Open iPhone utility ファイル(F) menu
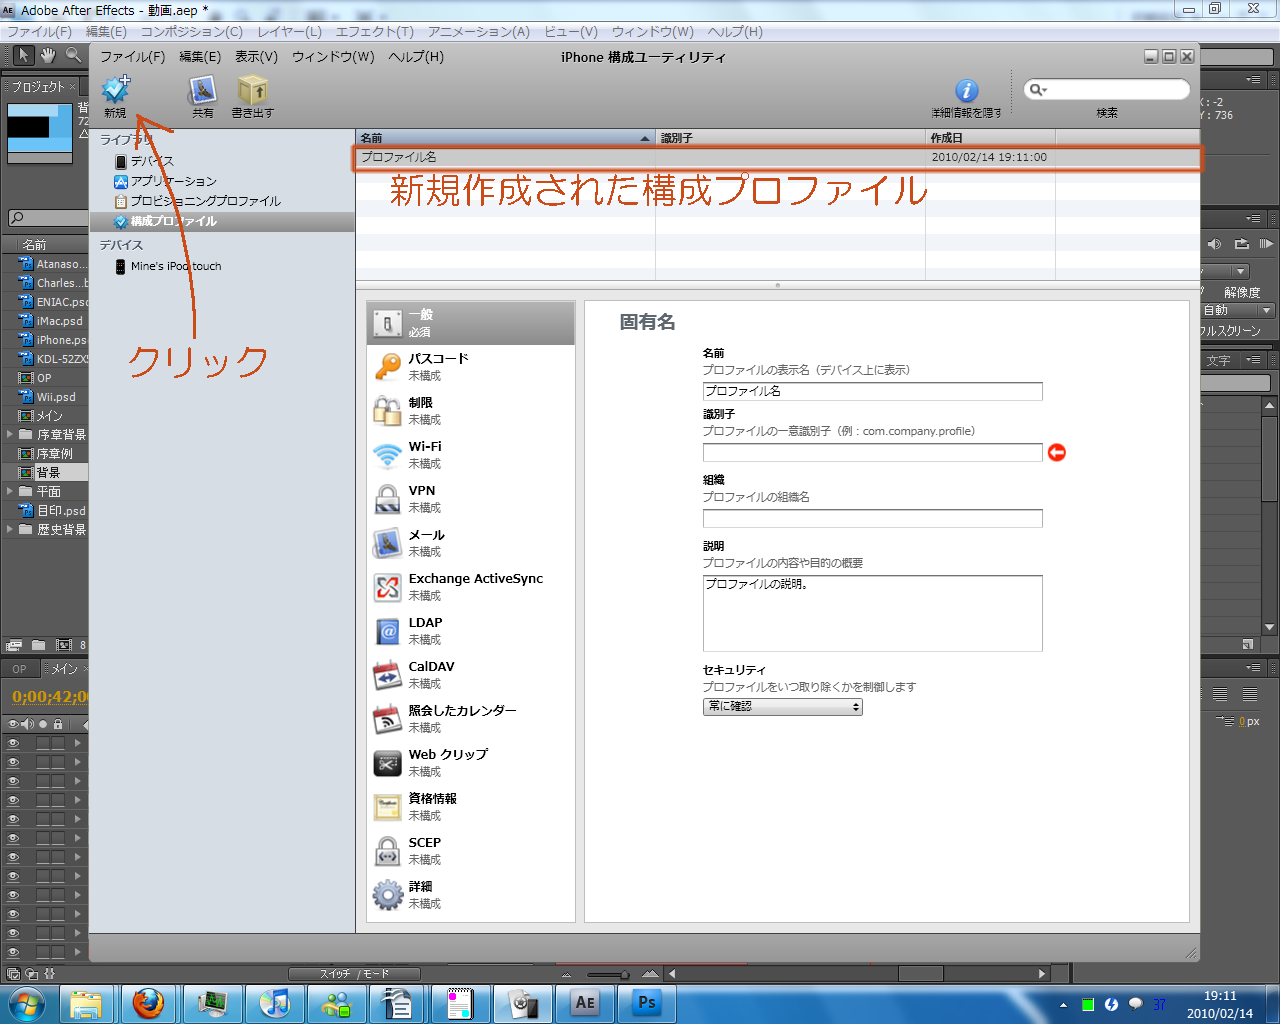1280x1024 pixels. 133,57
